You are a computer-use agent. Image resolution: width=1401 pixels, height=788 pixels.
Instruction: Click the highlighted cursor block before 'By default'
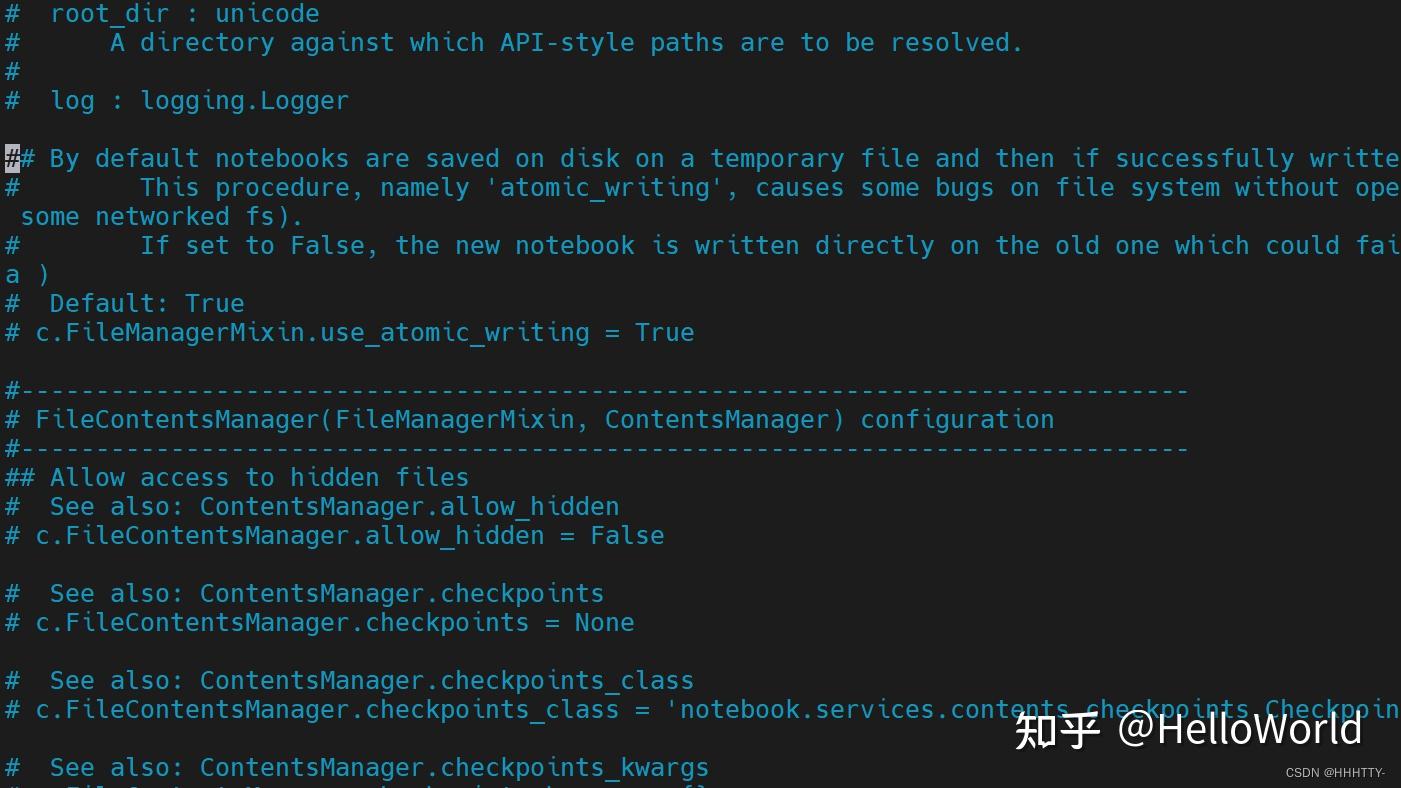12,159
